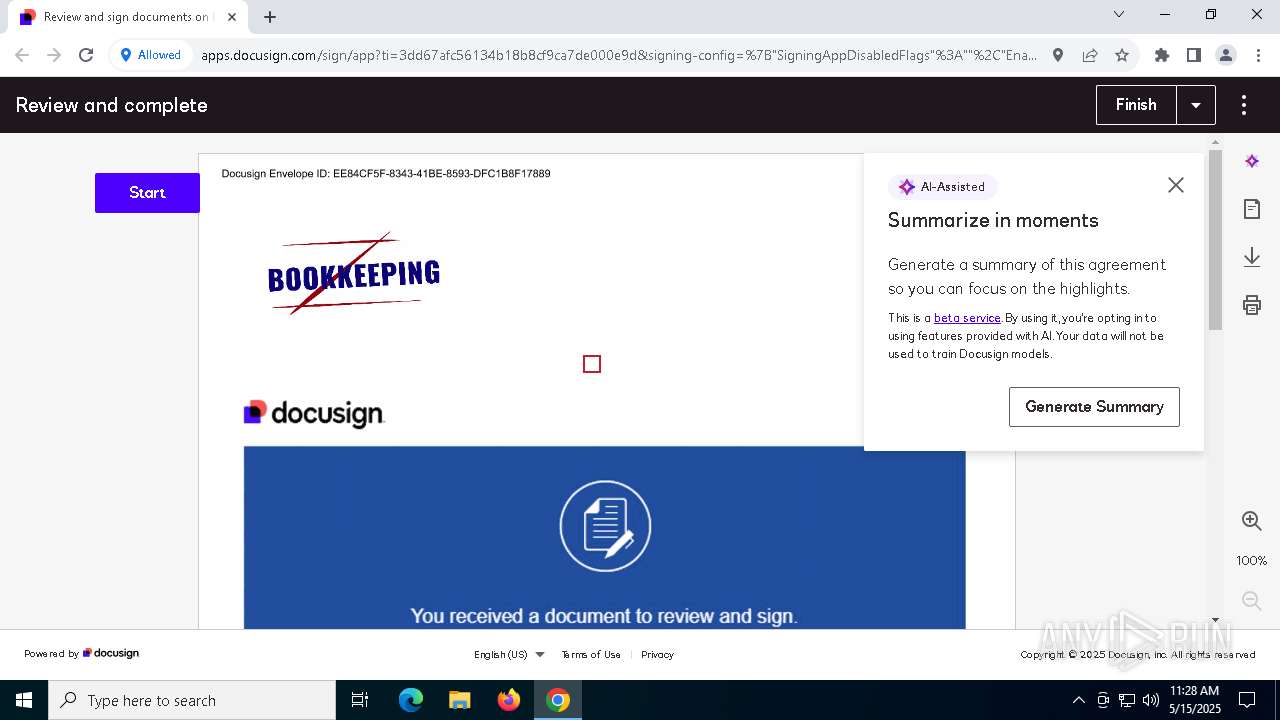Click the browser back arrow
This screenshot has width=1280, height=720.
[x=22, y=55]
